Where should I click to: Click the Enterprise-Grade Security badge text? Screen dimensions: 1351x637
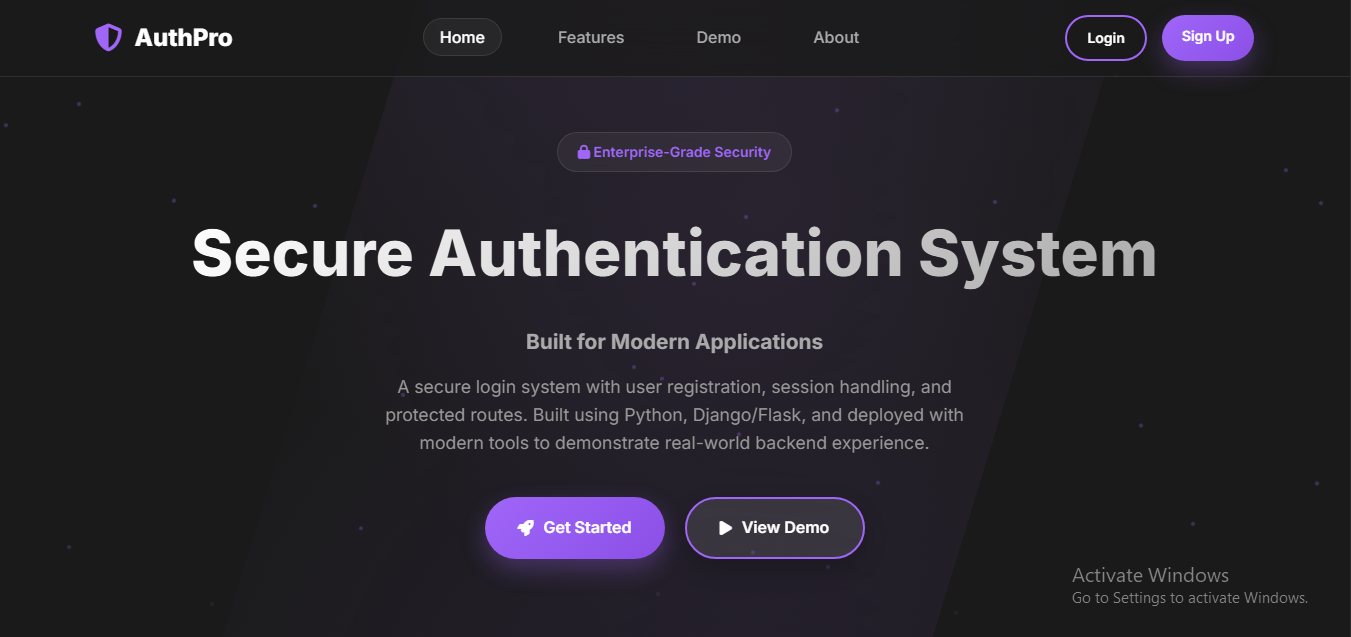pos(682,152)
